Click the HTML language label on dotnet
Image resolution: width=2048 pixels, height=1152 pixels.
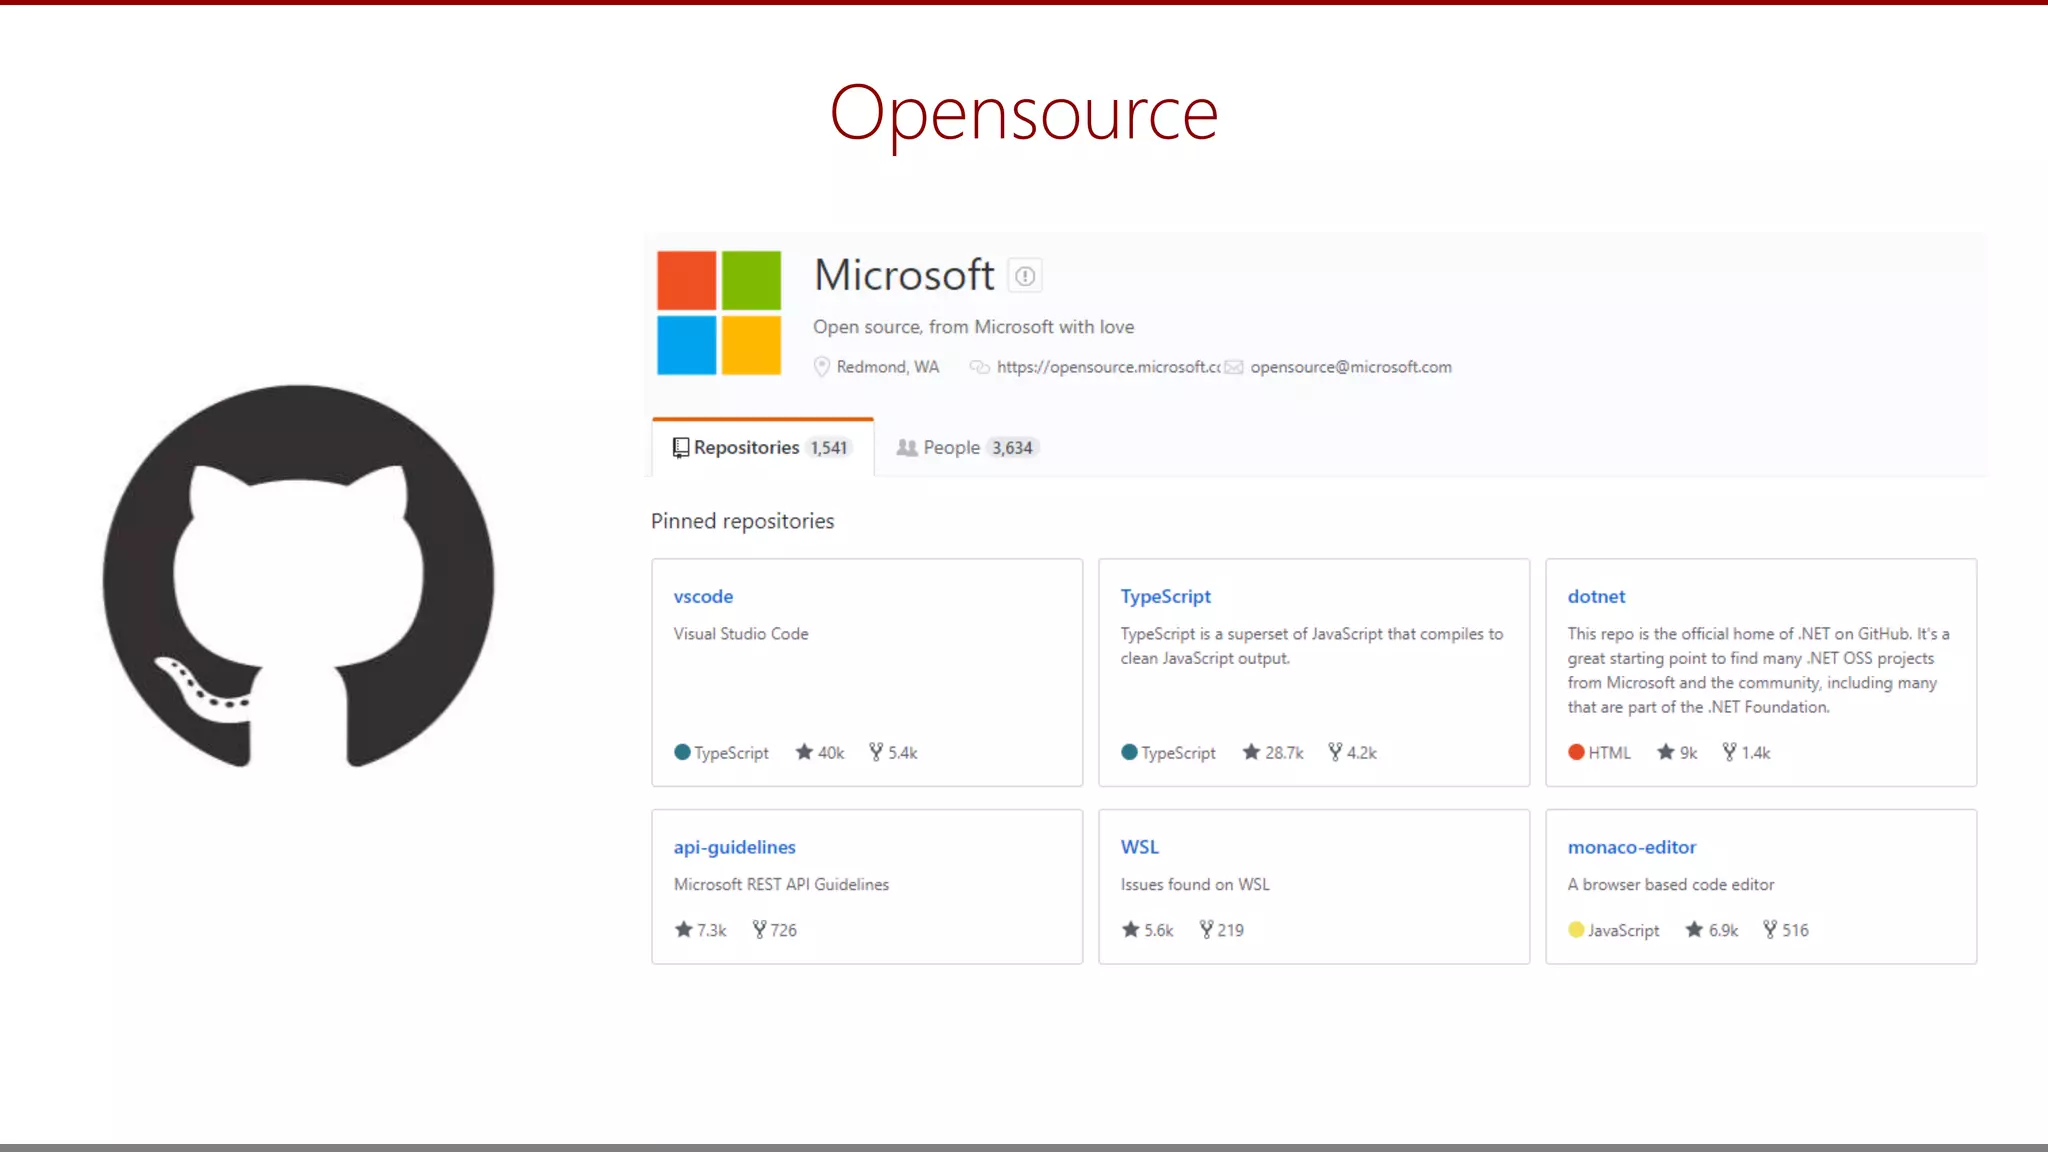tap(1609, 753)
